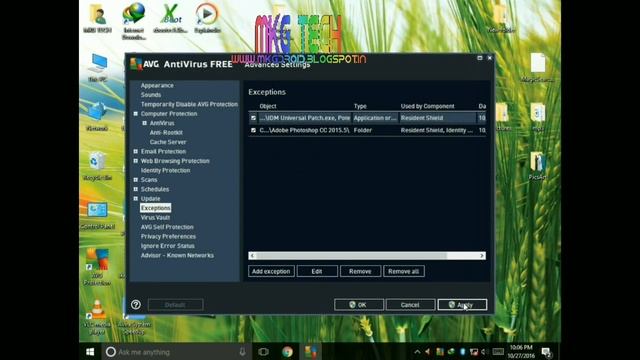Screen dimensions: 640x360
Task: Expand the Update tree node
Action: (136, 198)
